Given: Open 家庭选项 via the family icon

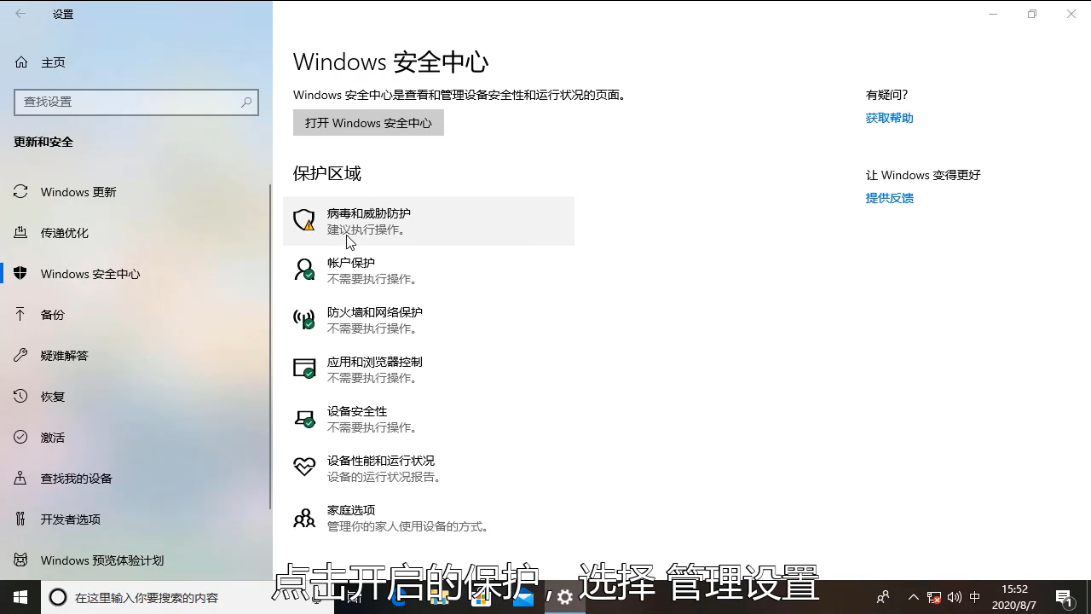Looking at the screenshot, I should (304, 516).
